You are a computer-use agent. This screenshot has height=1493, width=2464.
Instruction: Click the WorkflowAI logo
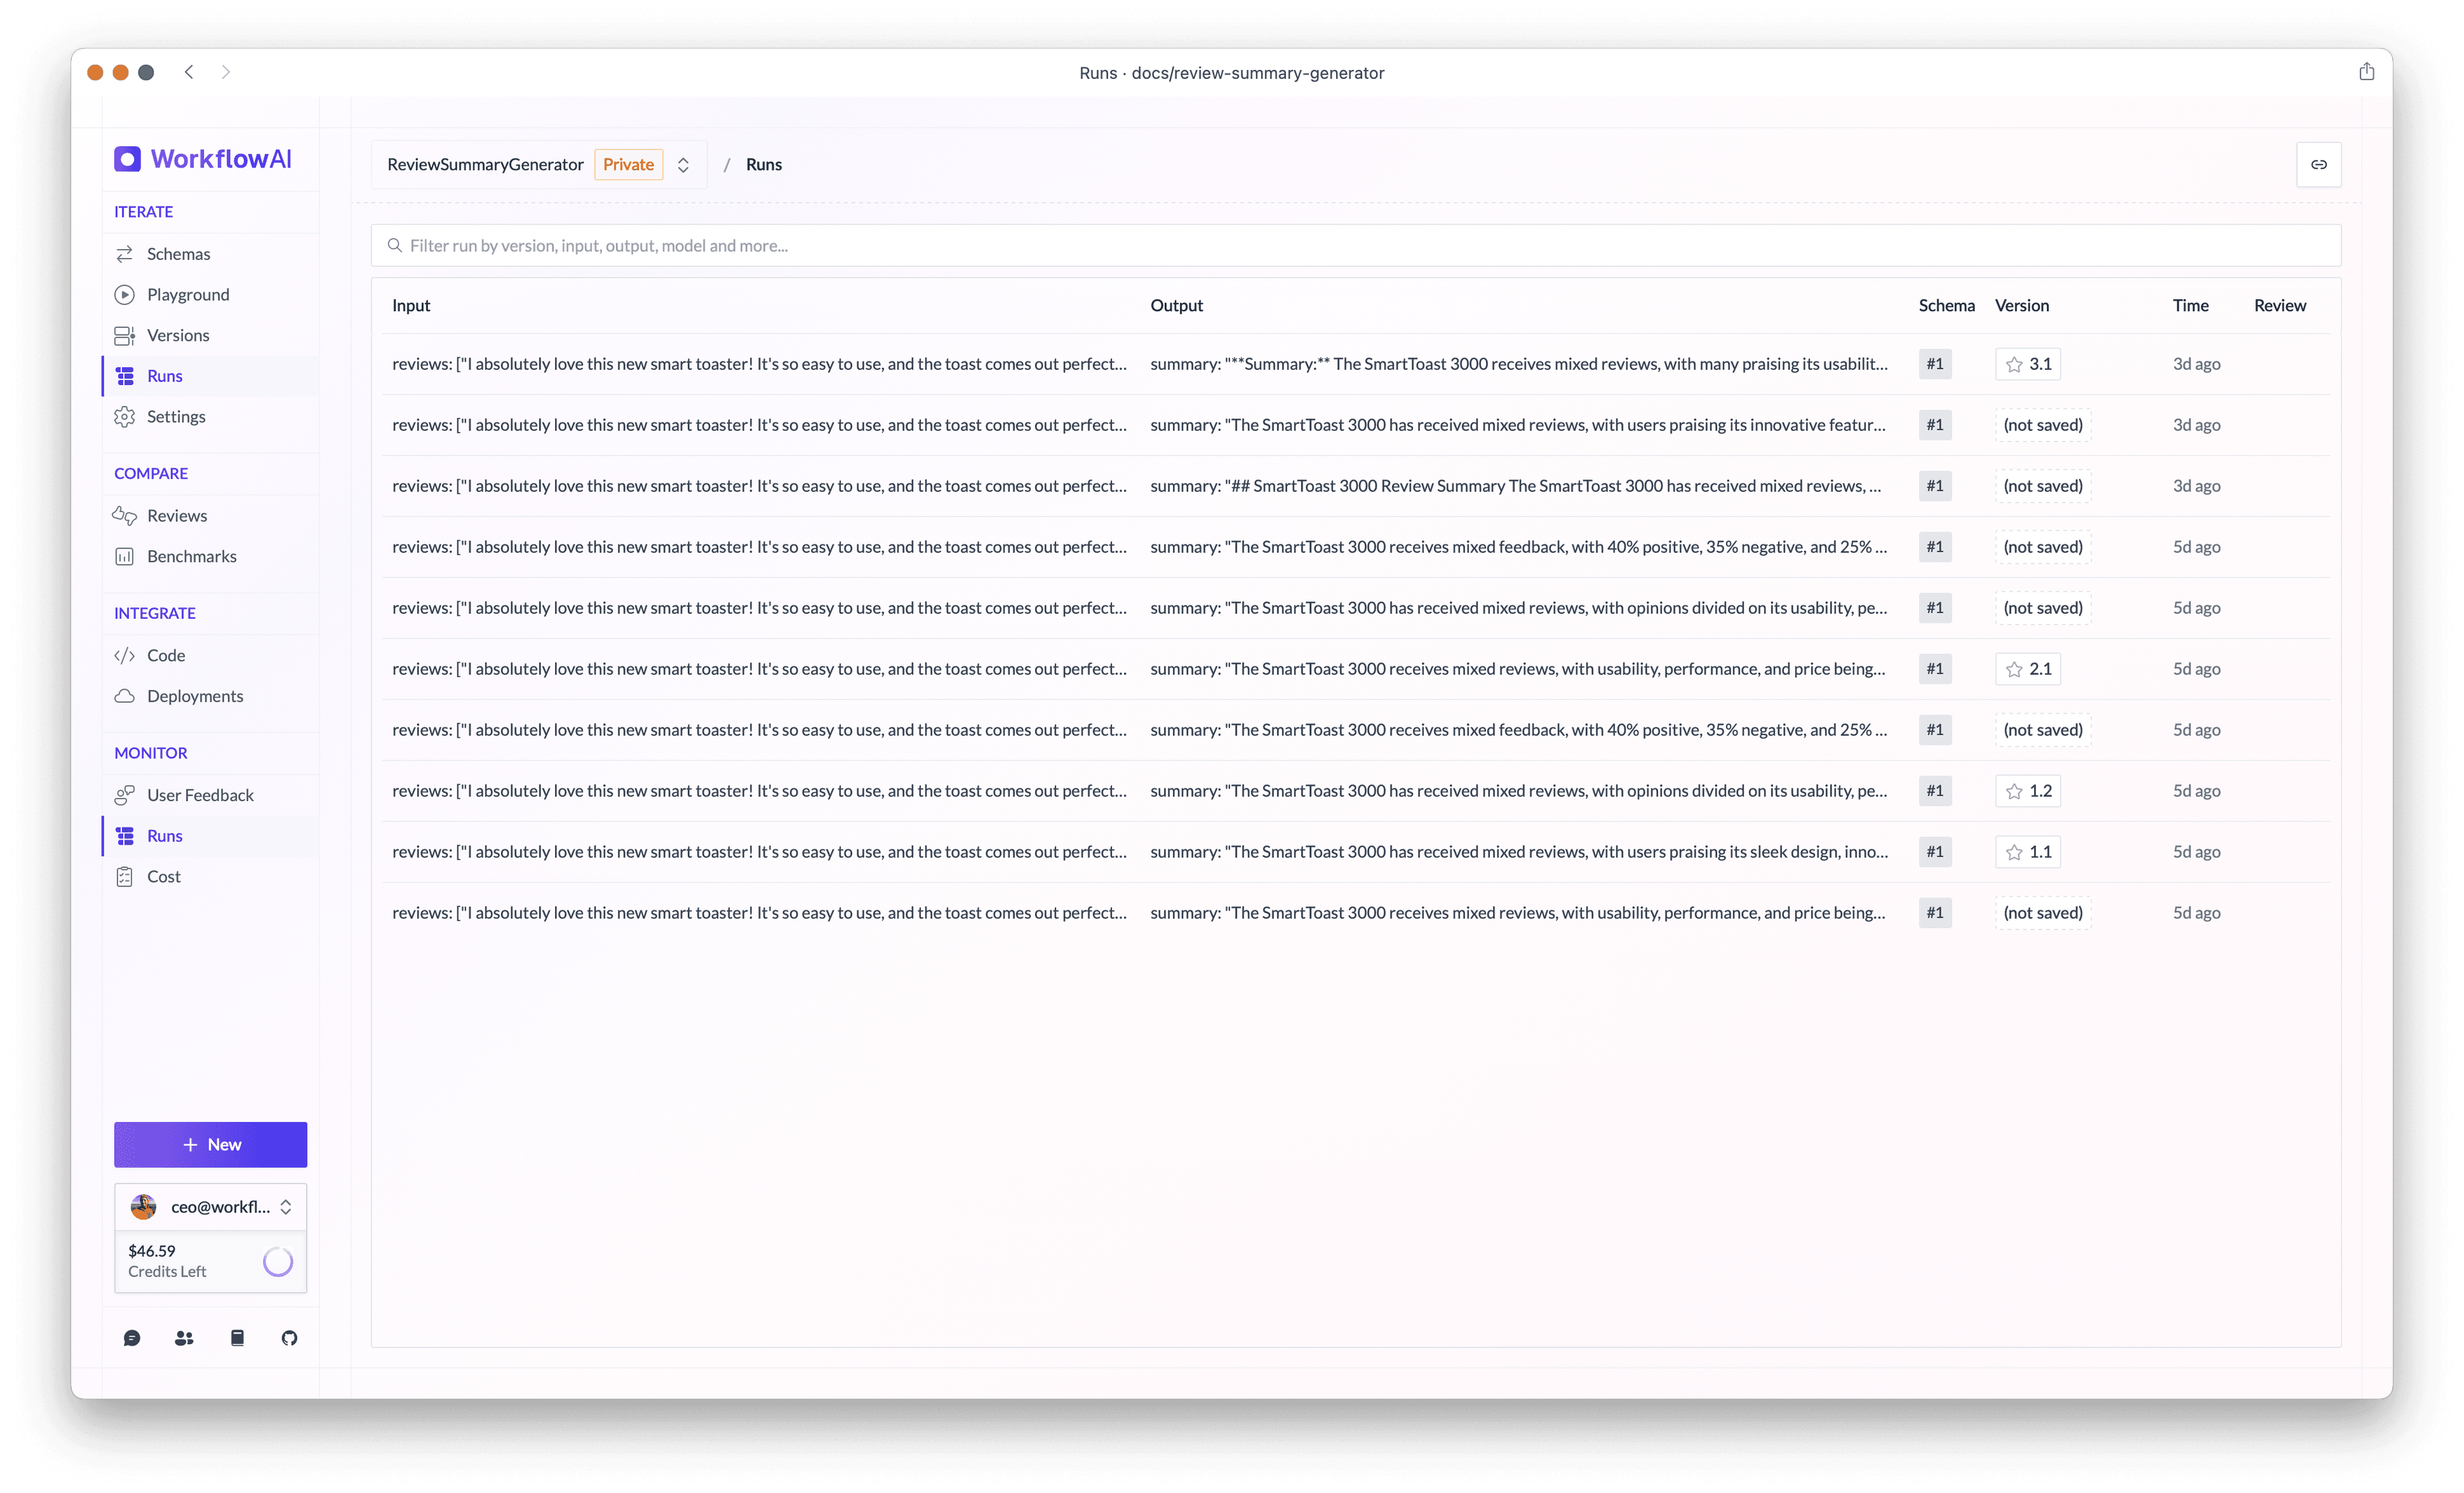click(203, 159)
